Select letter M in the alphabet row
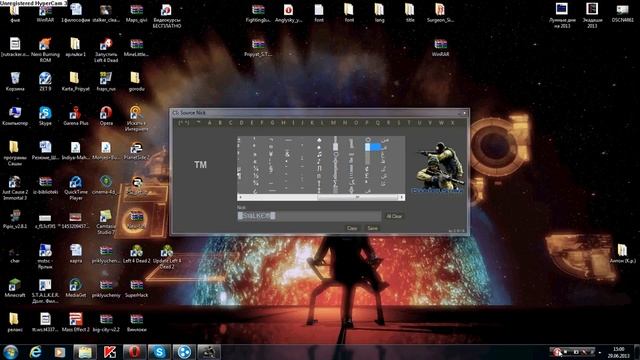 (333, 122)
